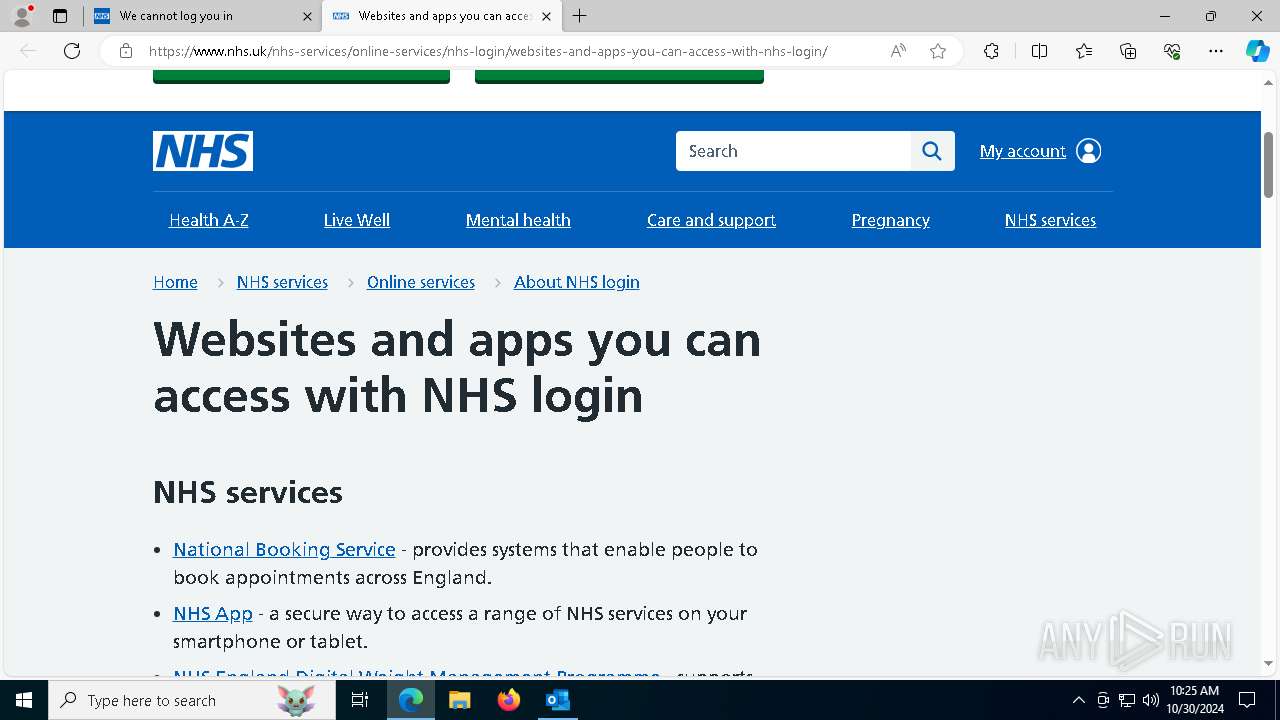Open the Settings and more menu
1280x720 pixels.
[x=1216, y=51]
